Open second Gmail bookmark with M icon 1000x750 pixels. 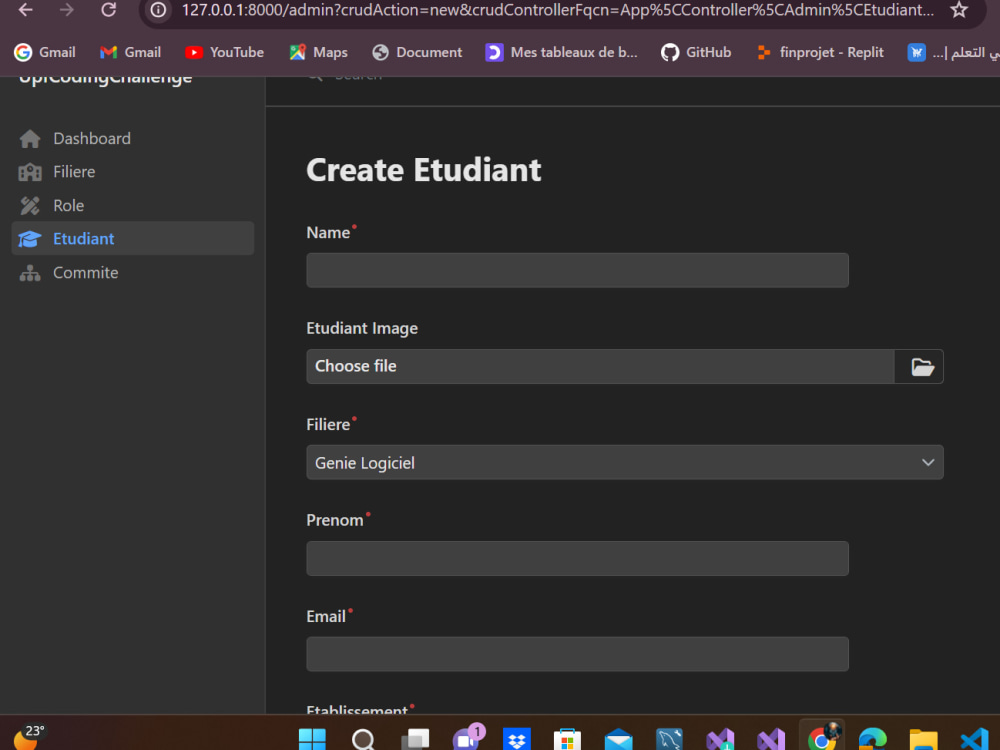[130, 52]
